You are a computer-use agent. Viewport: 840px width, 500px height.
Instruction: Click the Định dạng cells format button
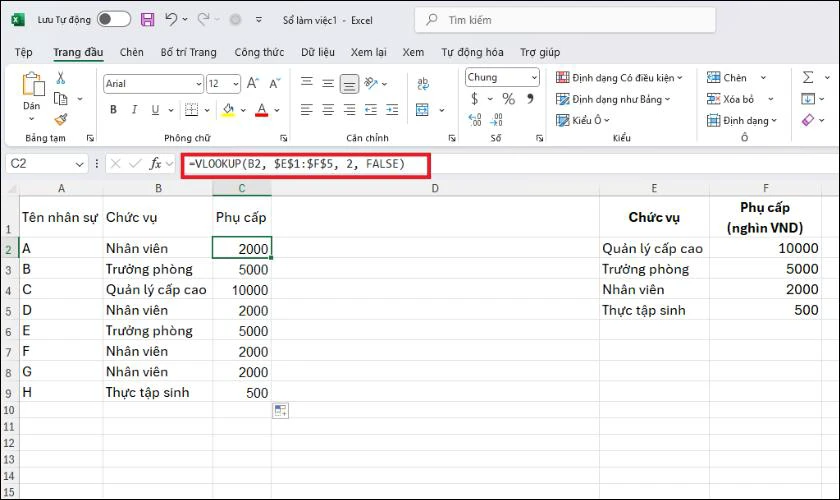point(741,121)
